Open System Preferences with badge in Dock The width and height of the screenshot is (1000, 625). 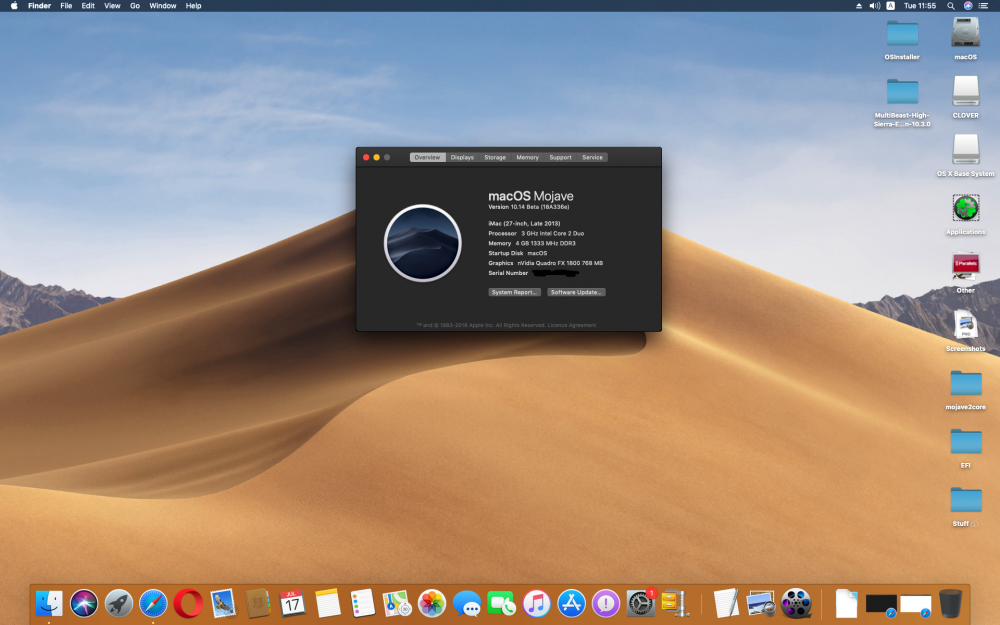pyautogui.click(x=640, y=603)
